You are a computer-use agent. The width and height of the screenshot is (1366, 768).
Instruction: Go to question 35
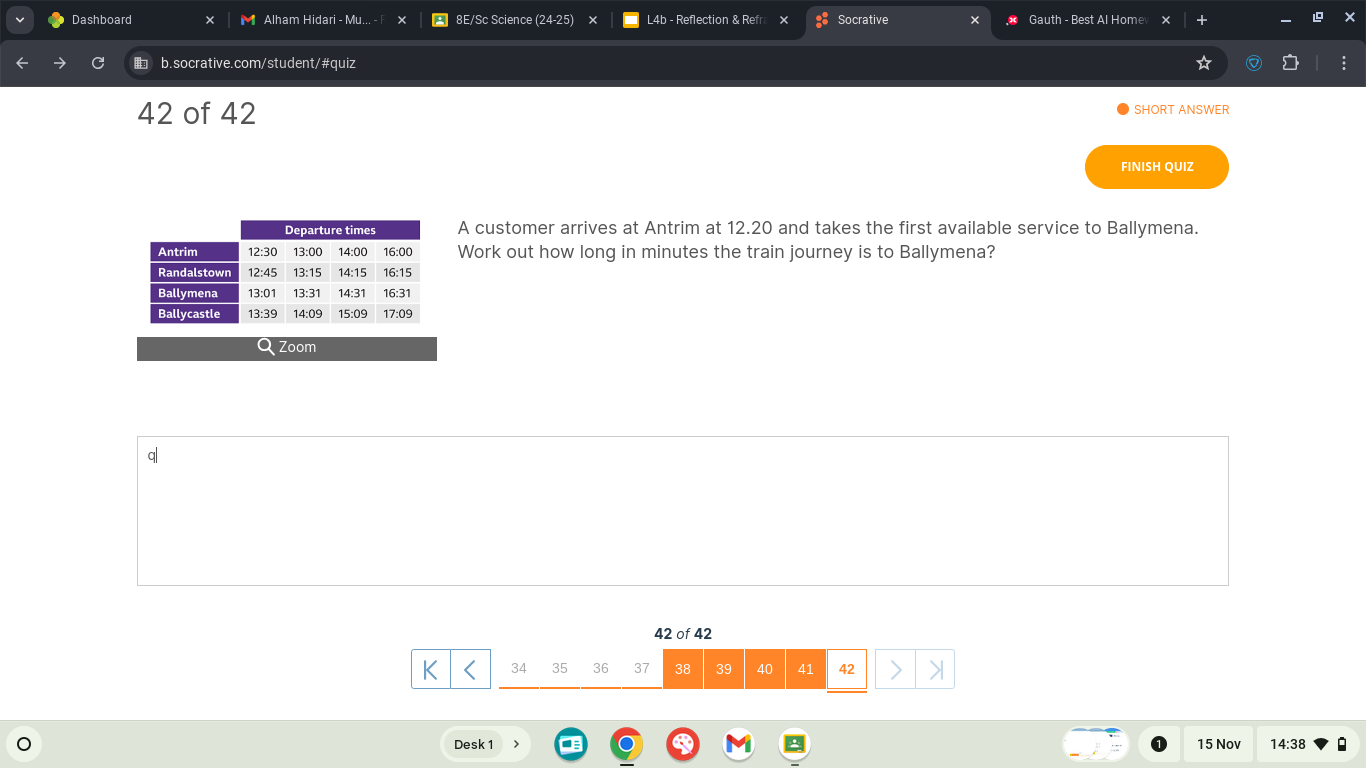(x=560, y=669)
